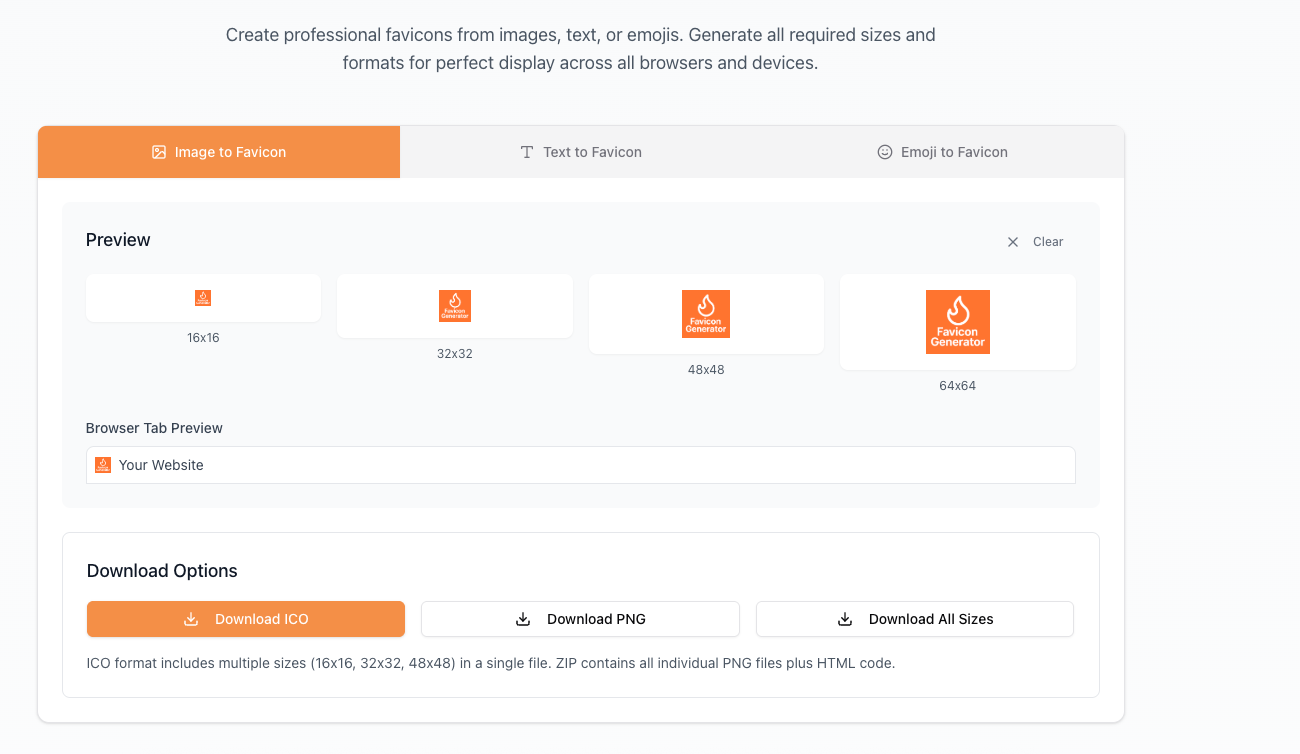Click the download arrow icon on Download PNG
This screenshot has width=1300, height=754.
(x=523, y=619)
